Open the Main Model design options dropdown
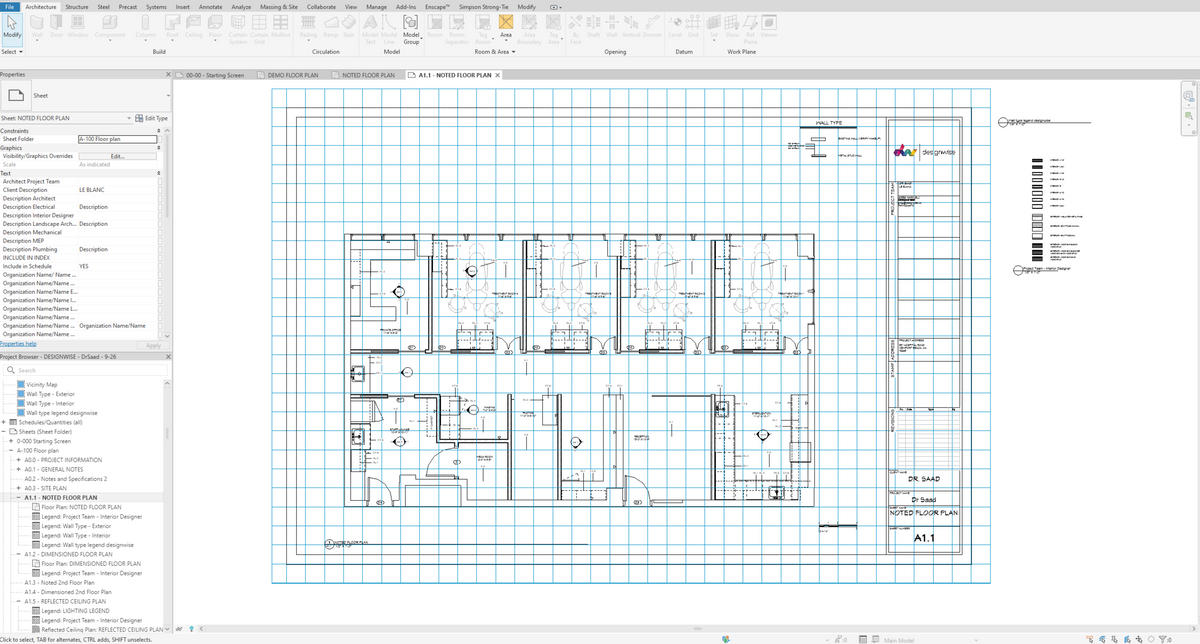Screen dimensions: 1200x644 point(976,640)
